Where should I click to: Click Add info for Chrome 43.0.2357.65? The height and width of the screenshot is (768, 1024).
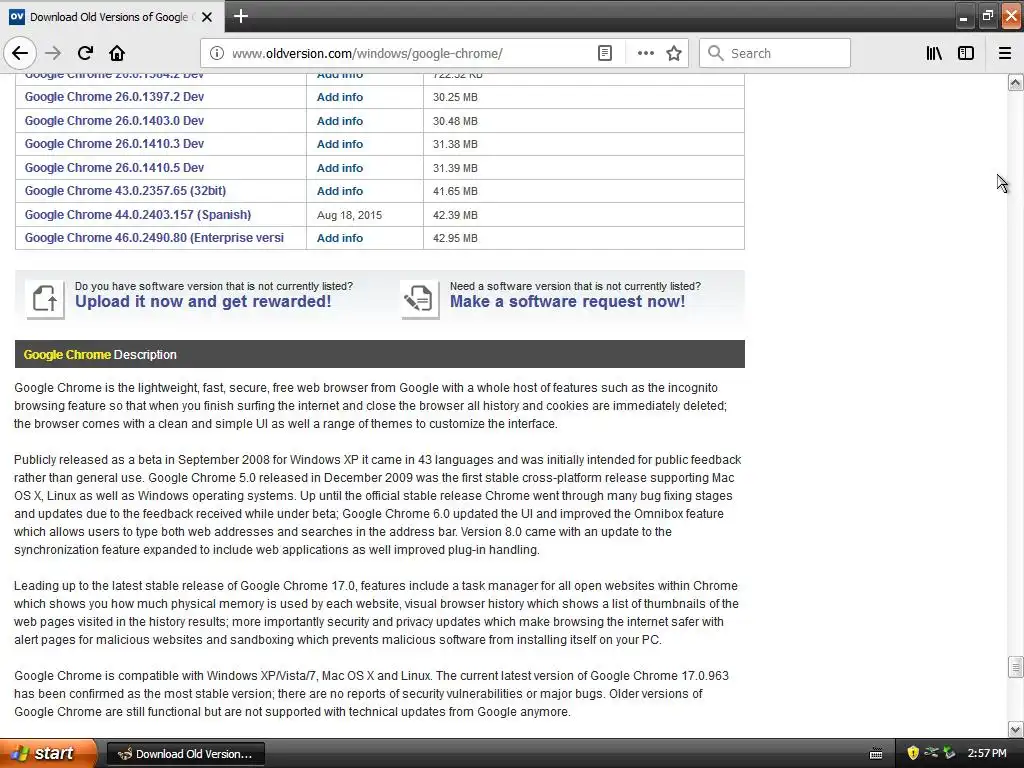[x=340, y=191]
